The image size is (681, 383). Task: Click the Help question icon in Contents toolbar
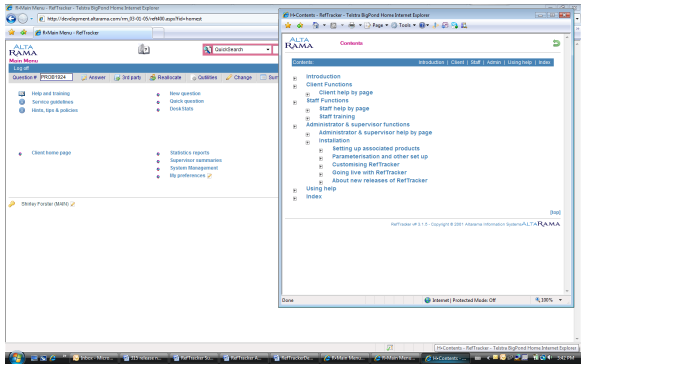pos(422,26)
